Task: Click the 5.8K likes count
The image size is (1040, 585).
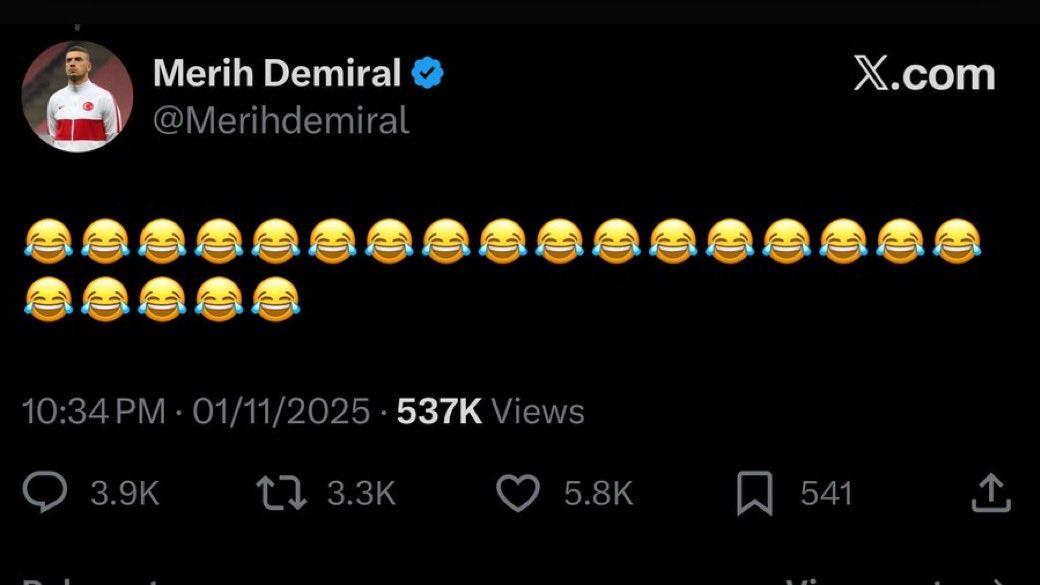Action: point(597,493)
